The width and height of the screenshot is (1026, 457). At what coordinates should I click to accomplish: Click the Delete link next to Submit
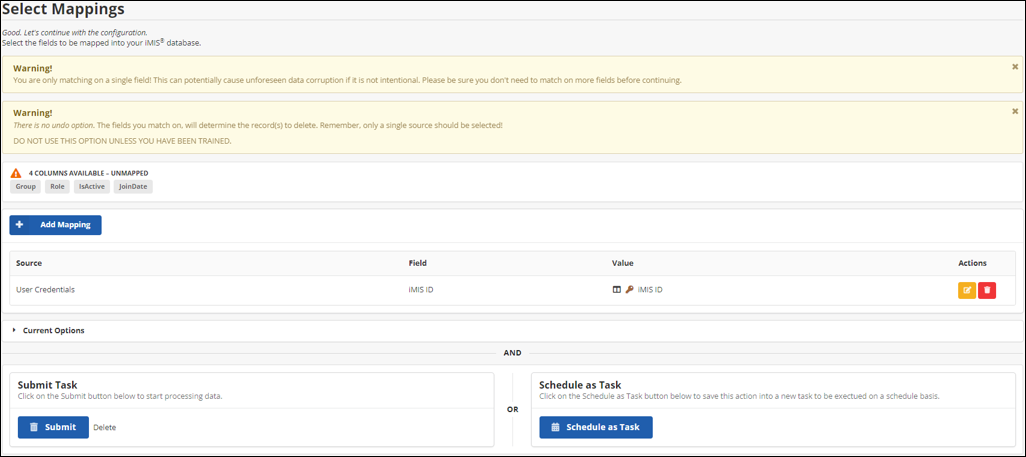click(x=104, y=427)
